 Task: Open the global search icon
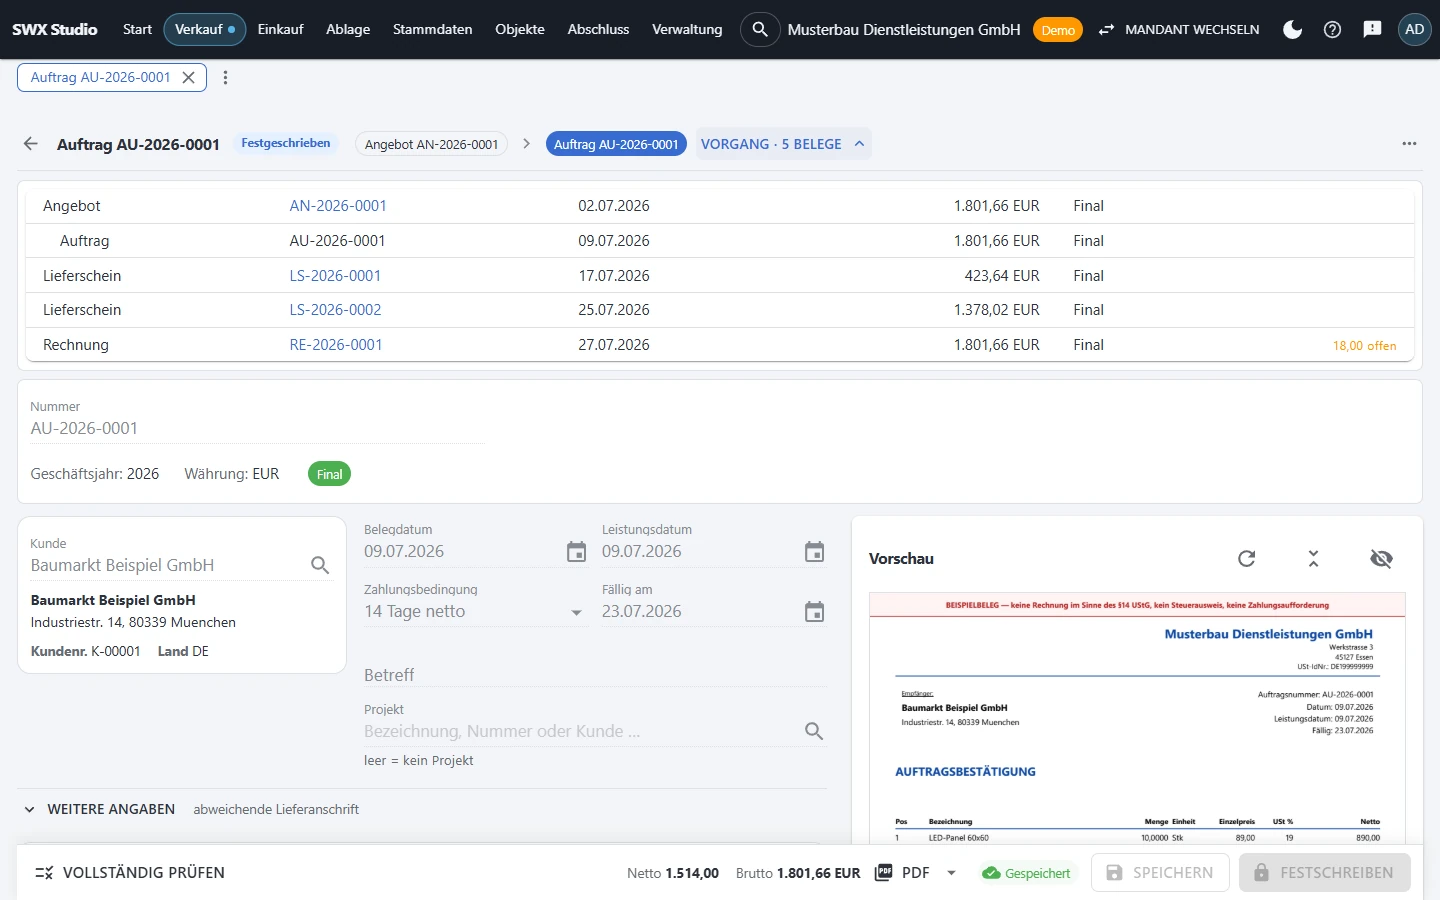(760, 30)
